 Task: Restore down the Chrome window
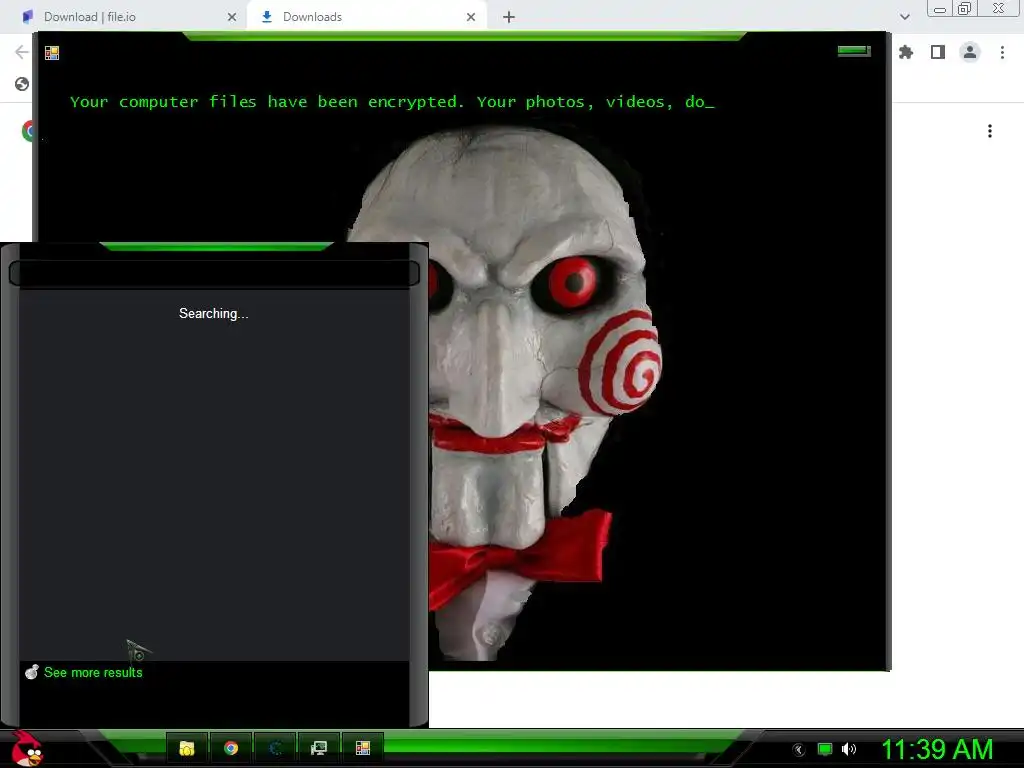pos(964,8)
